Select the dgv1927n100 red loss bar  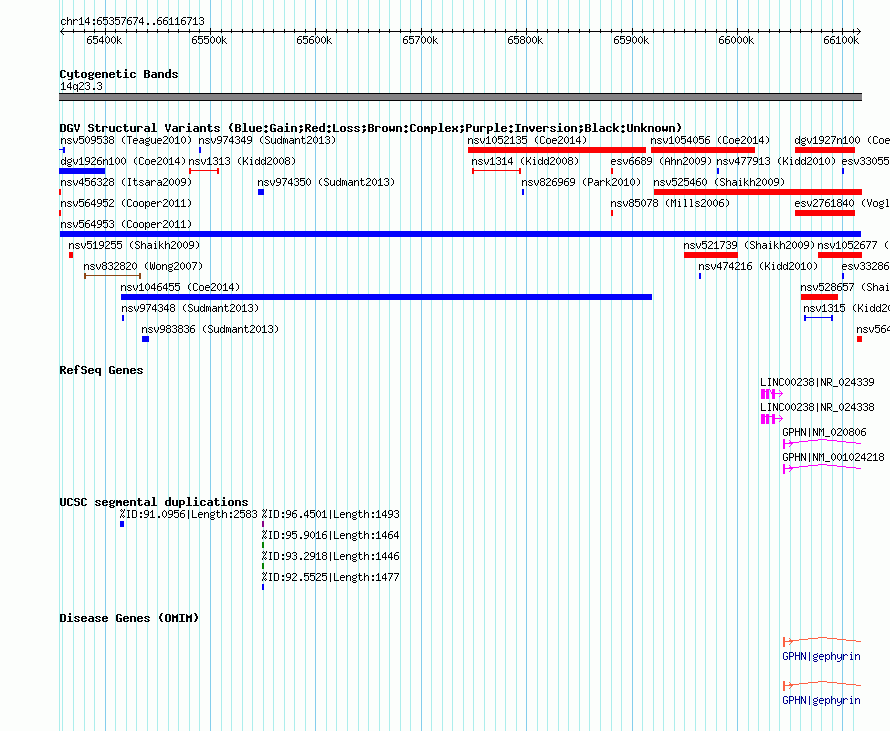coord(825,150)
